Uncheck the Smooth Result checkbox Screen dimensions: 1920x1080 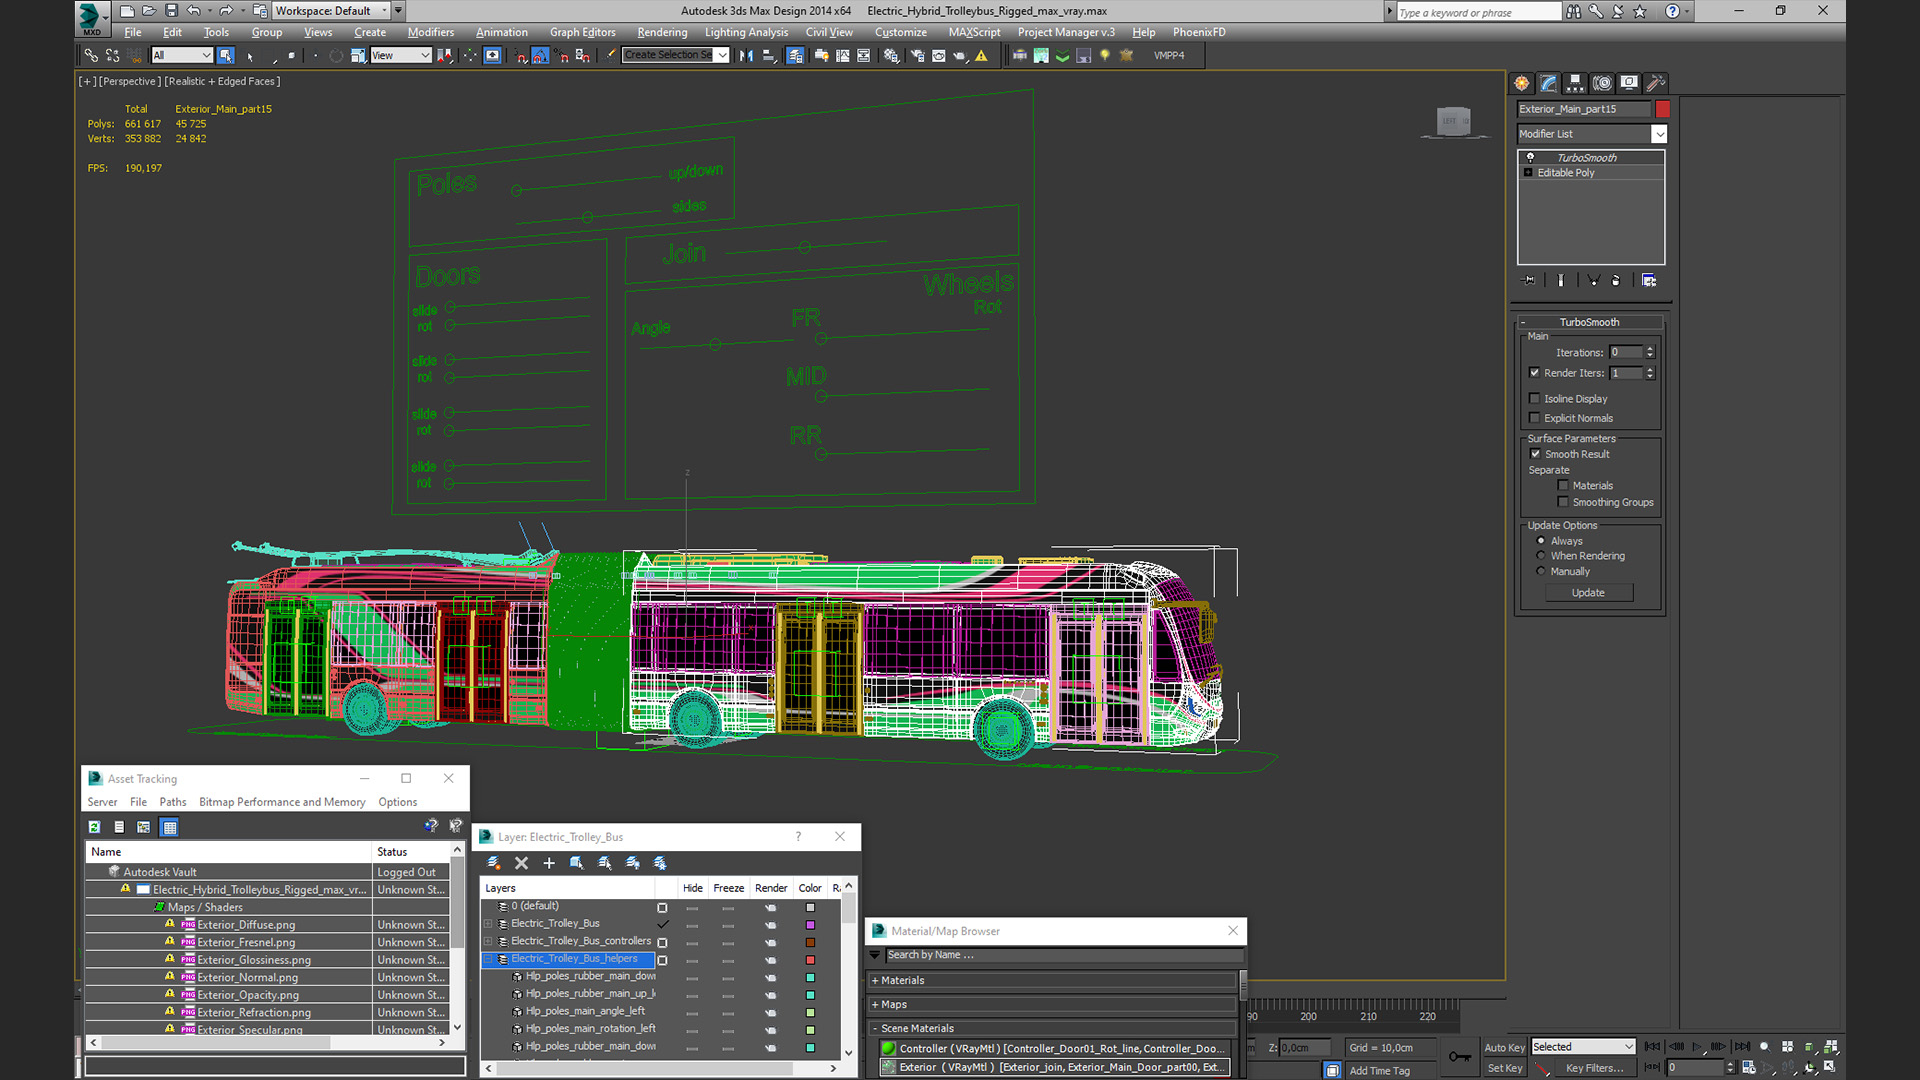[1536, 454]
